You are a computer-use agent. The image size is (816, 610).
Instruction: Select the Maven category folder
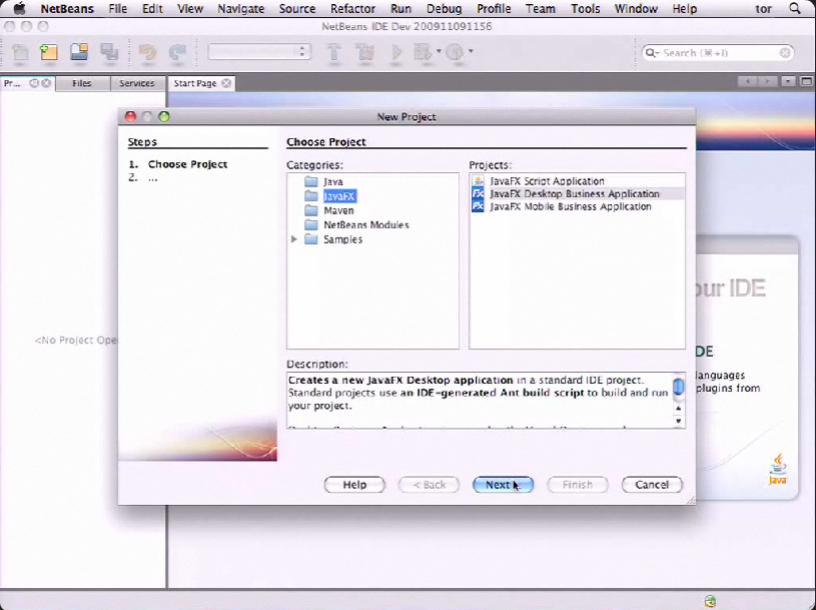tap(329, 211)
